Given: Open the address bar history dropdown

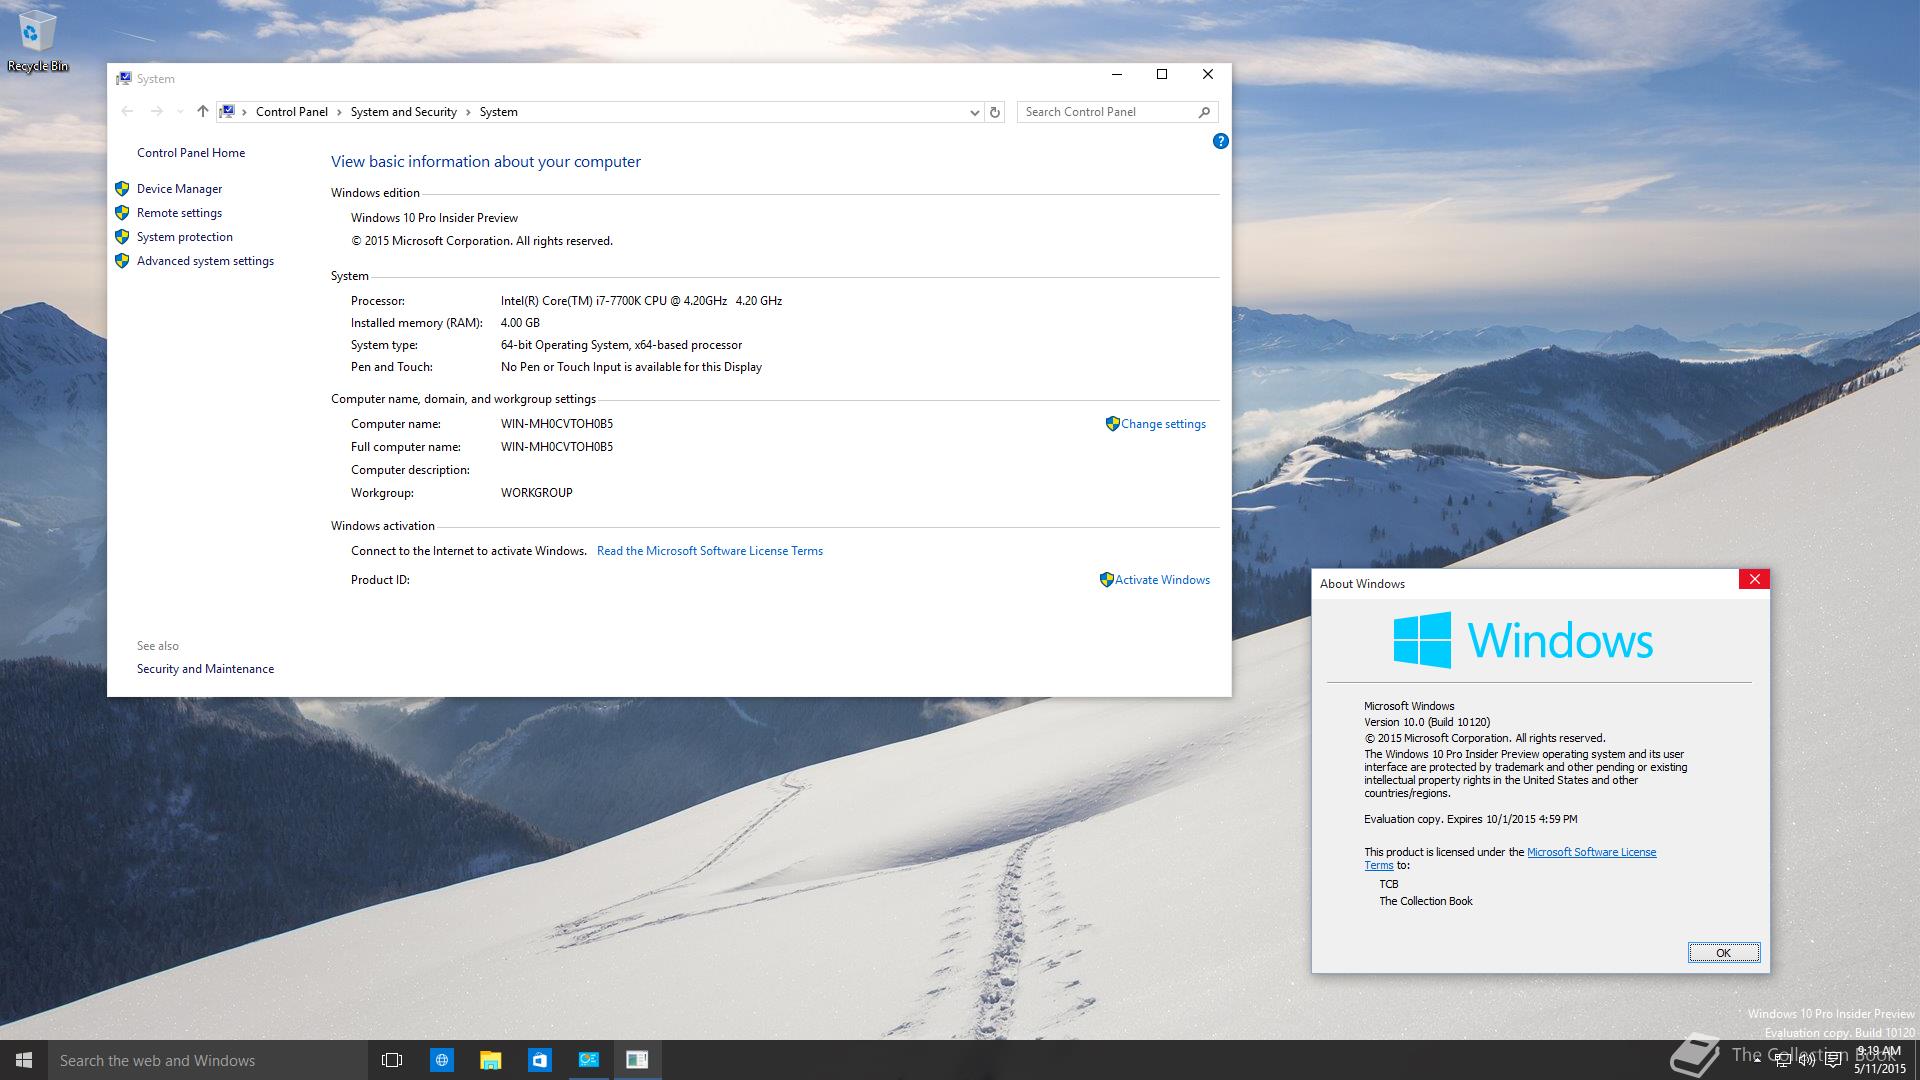Looking at the screenshot, I should pyautogui.click(x=974, y=113).
